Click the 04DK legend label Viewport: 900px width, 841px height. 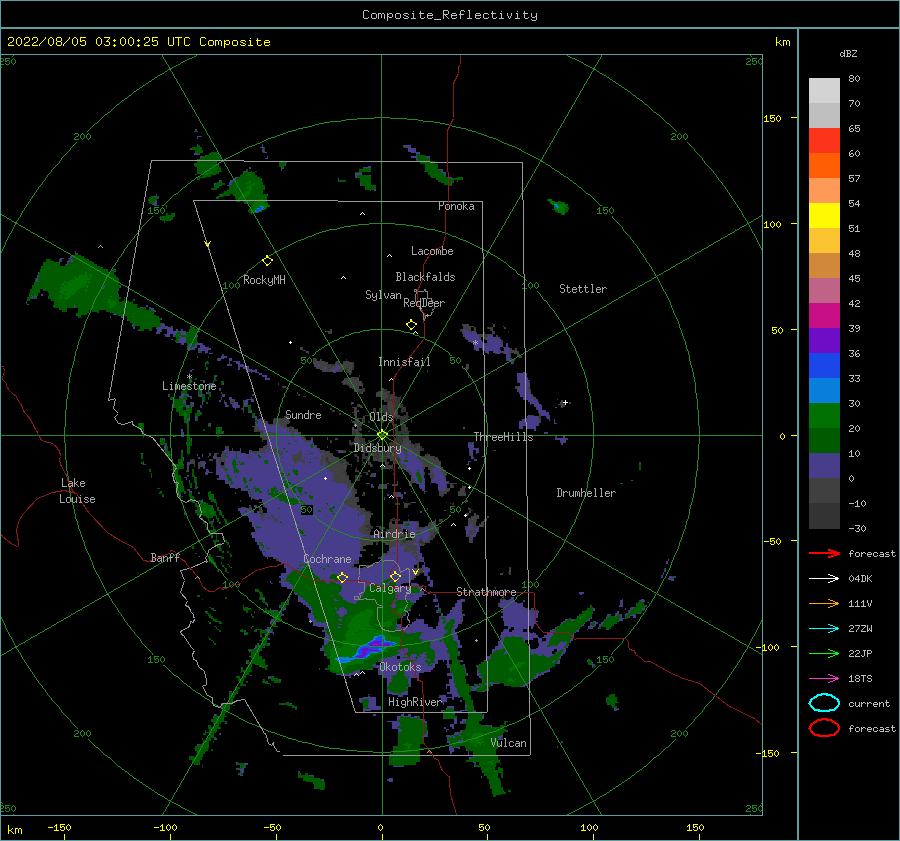[x=860, y=579]
